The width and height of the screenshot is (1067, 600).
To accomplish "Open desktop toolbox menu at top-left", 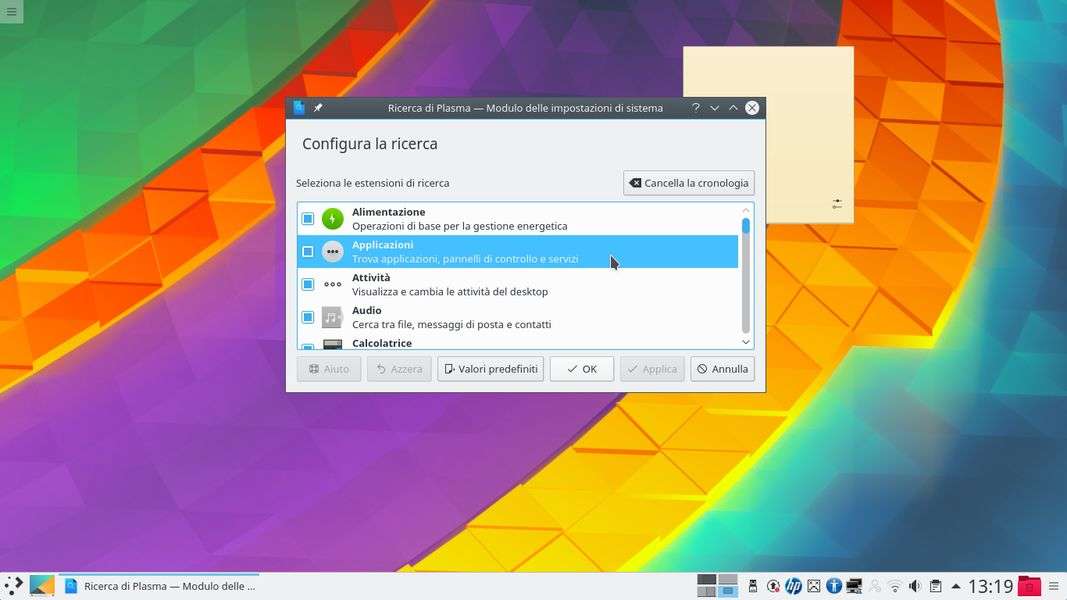I will [x=11, y=12].
